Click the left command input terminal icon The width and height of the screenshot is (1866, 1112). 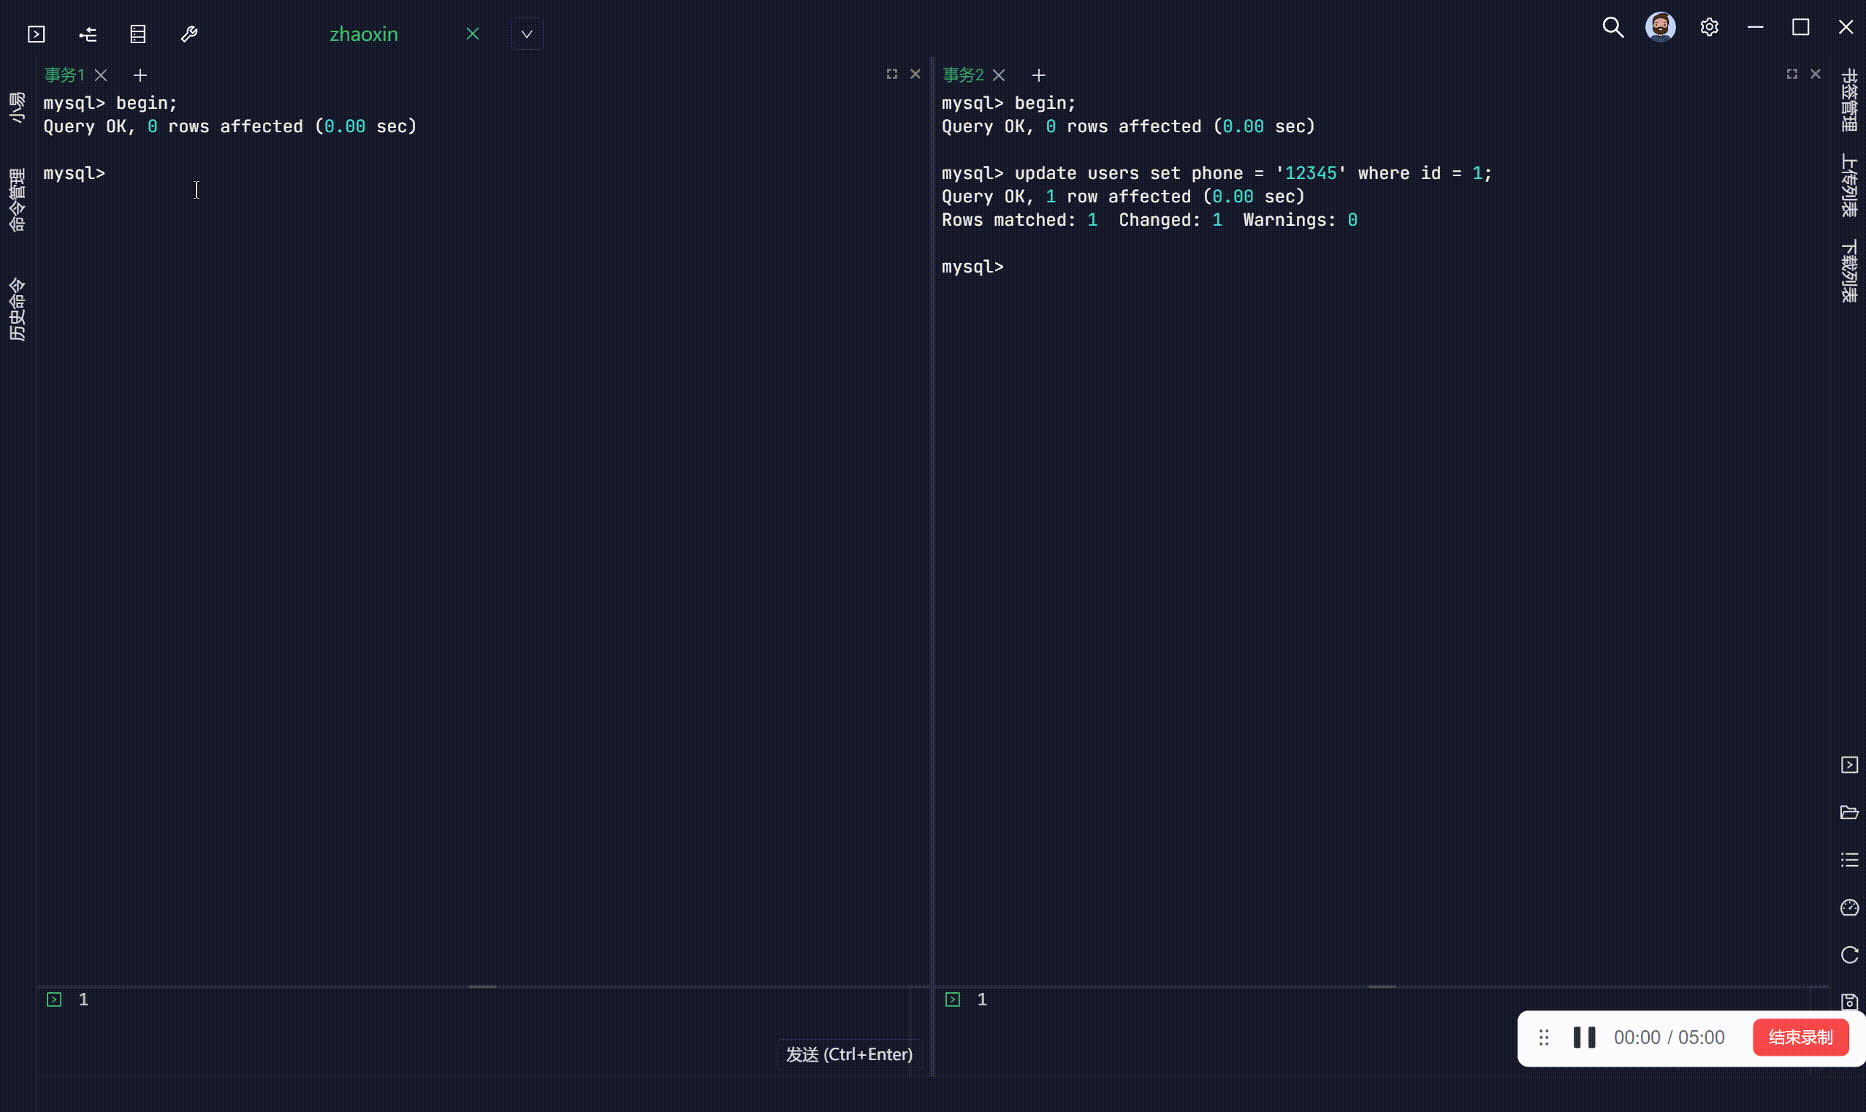click(54, 999)
